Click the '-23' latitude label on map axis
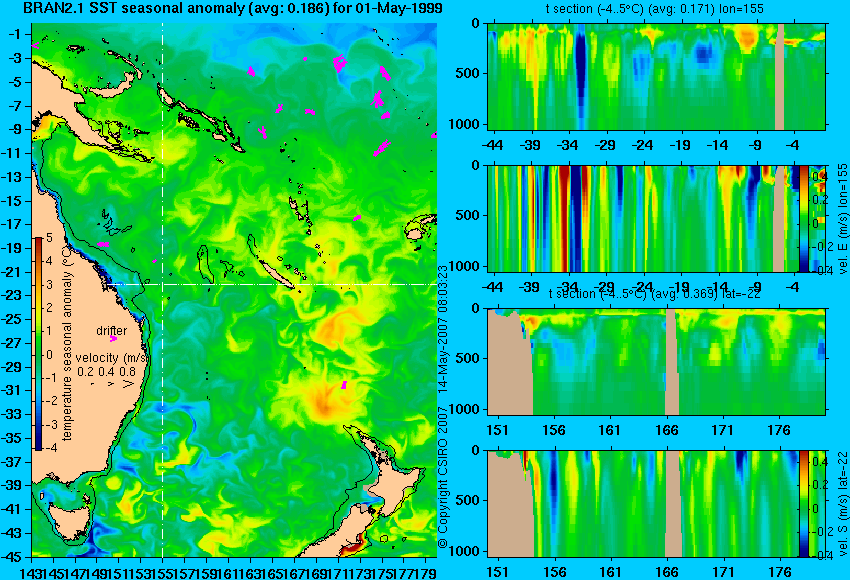Screen dimensions: 850x580 (12, 295)
